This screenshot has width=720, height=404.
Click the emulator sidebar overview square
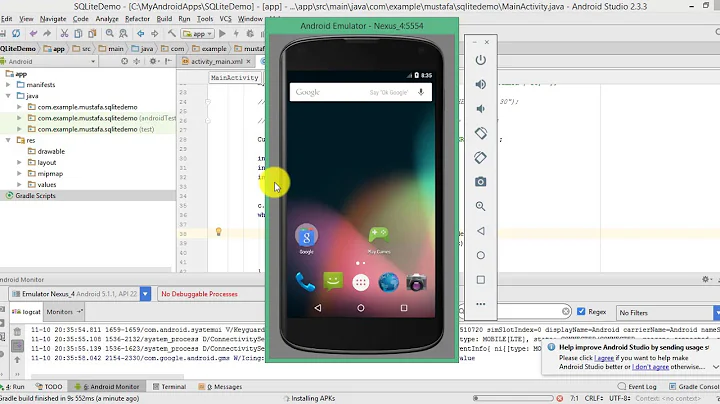tap(480, 280)
